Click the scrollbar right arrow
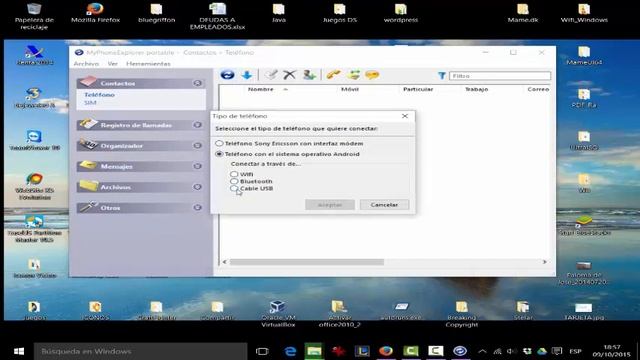Viewport: 640px width, 360px height. click(544, 262)
